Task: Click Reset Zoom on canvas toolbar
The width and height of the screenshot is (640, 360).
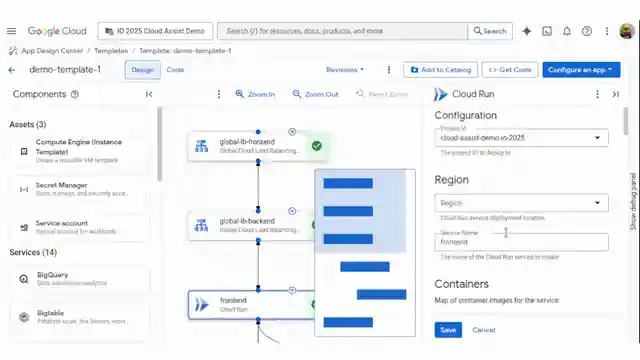Action: tap(382, 94)
